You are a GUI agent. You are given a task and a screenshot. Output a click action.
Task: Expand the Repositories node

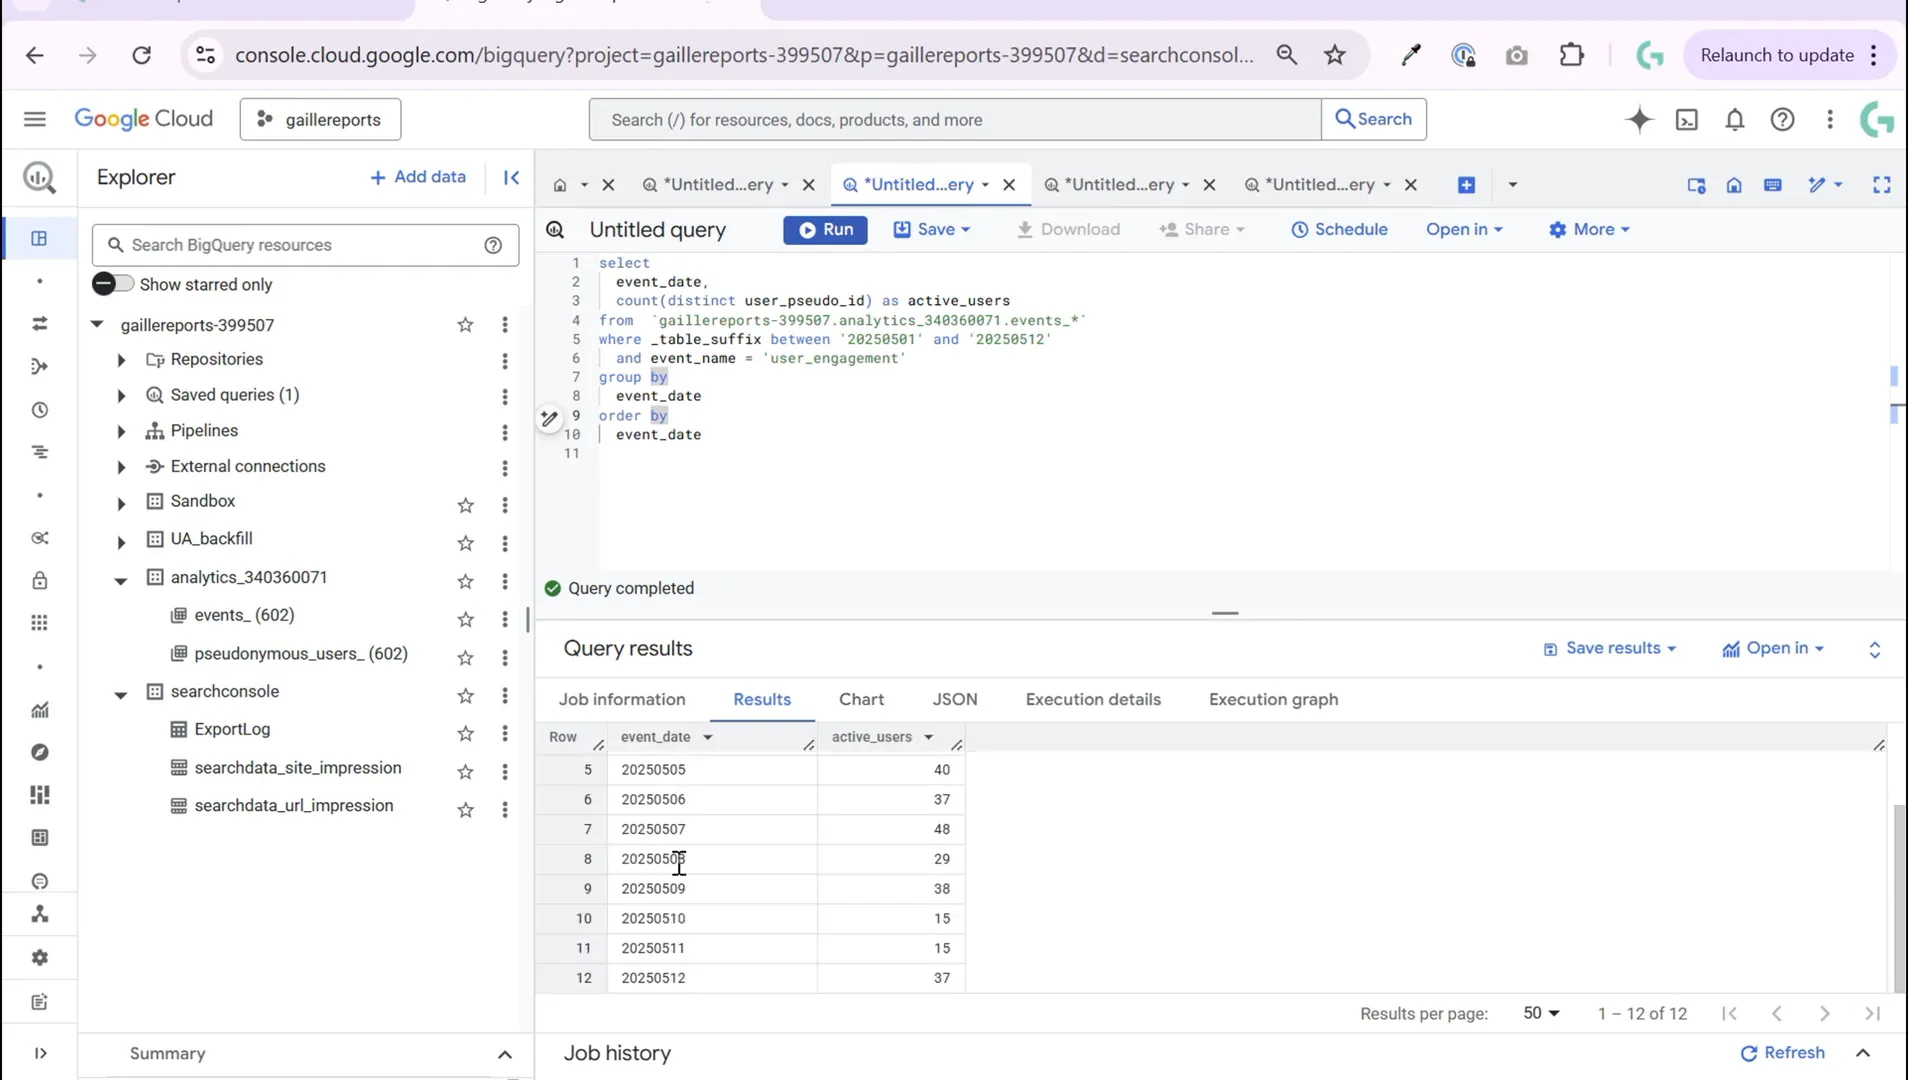[x=121, y=360]
